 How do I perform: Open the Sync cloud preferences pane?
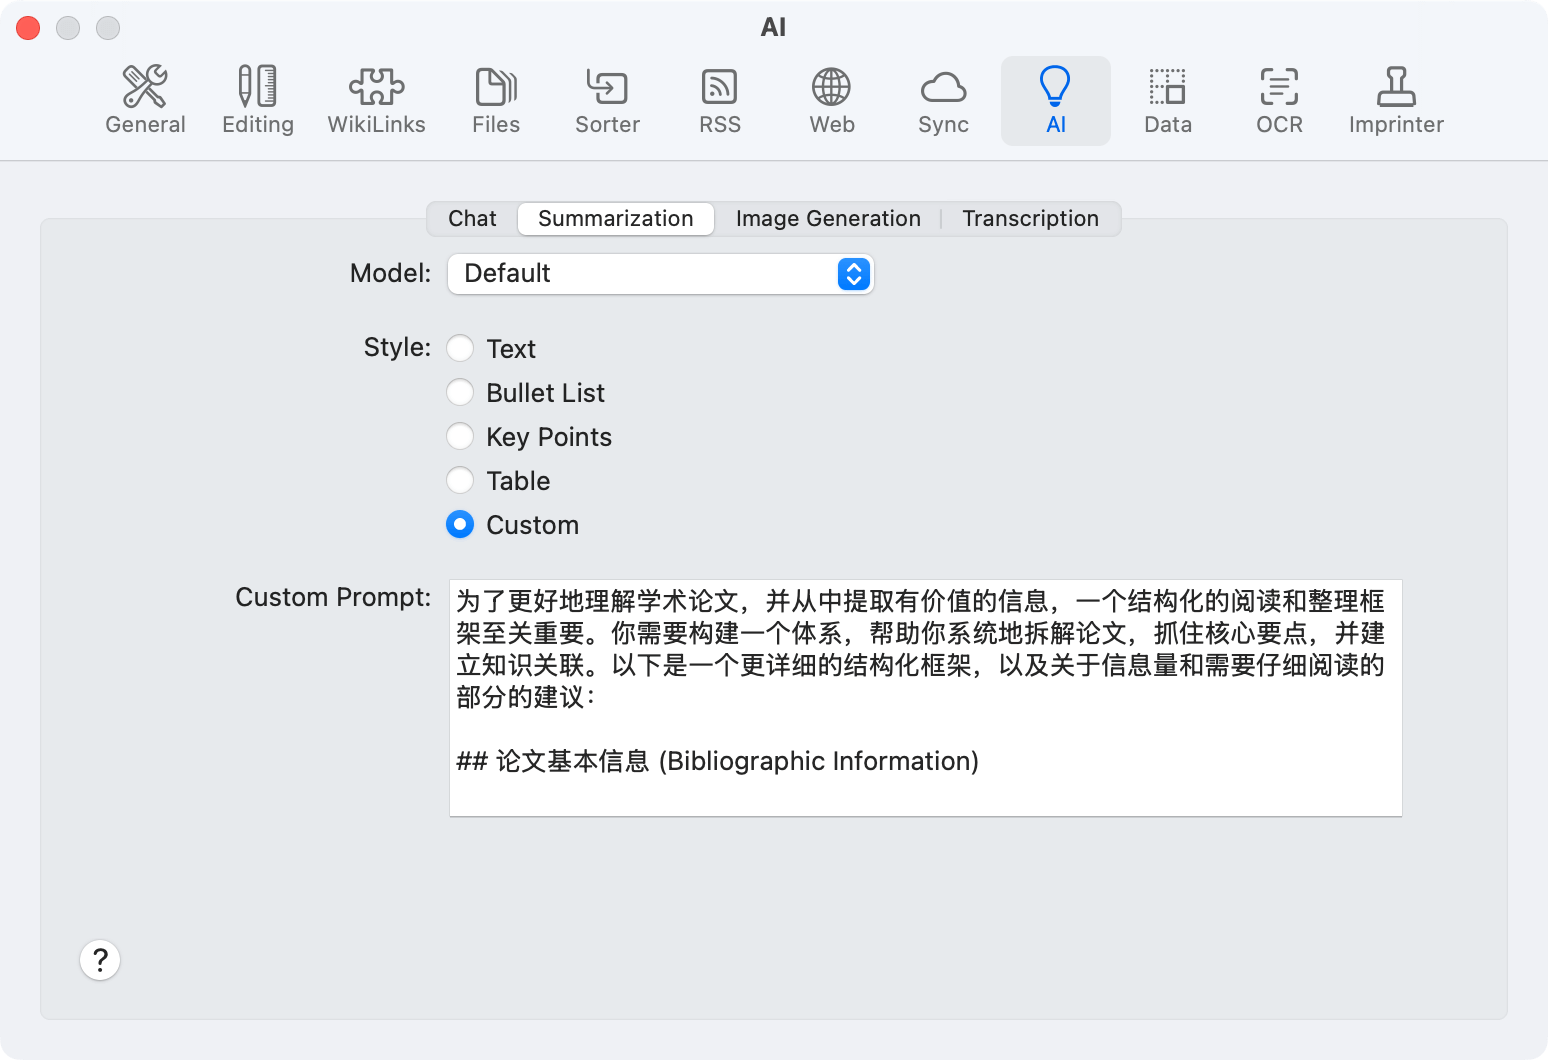click(x=943, y=100)
